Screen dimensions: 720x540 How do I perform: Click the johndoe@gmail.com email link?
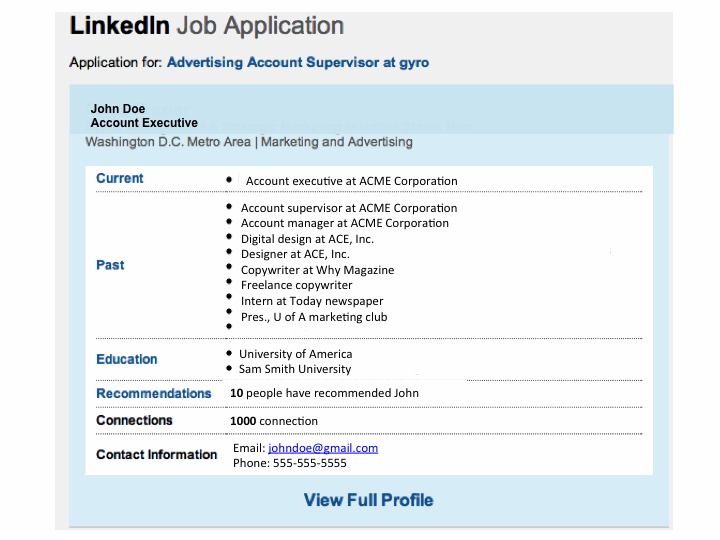pyautogui.click(x=322, y=448)
